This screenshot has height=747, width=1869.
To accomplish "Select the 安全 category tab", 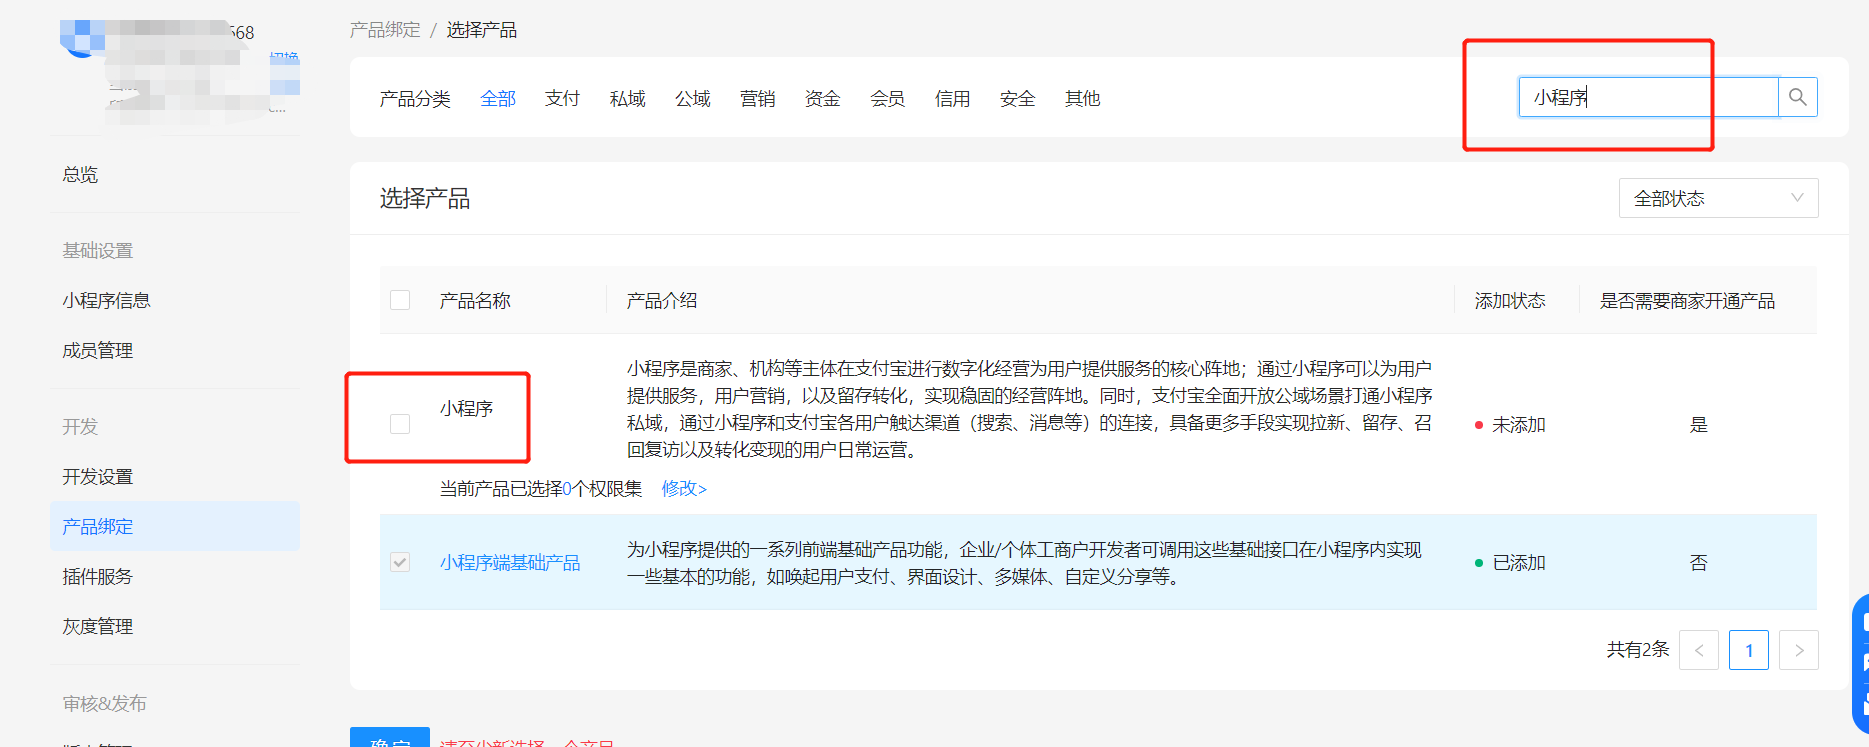I will point(1017,99).
